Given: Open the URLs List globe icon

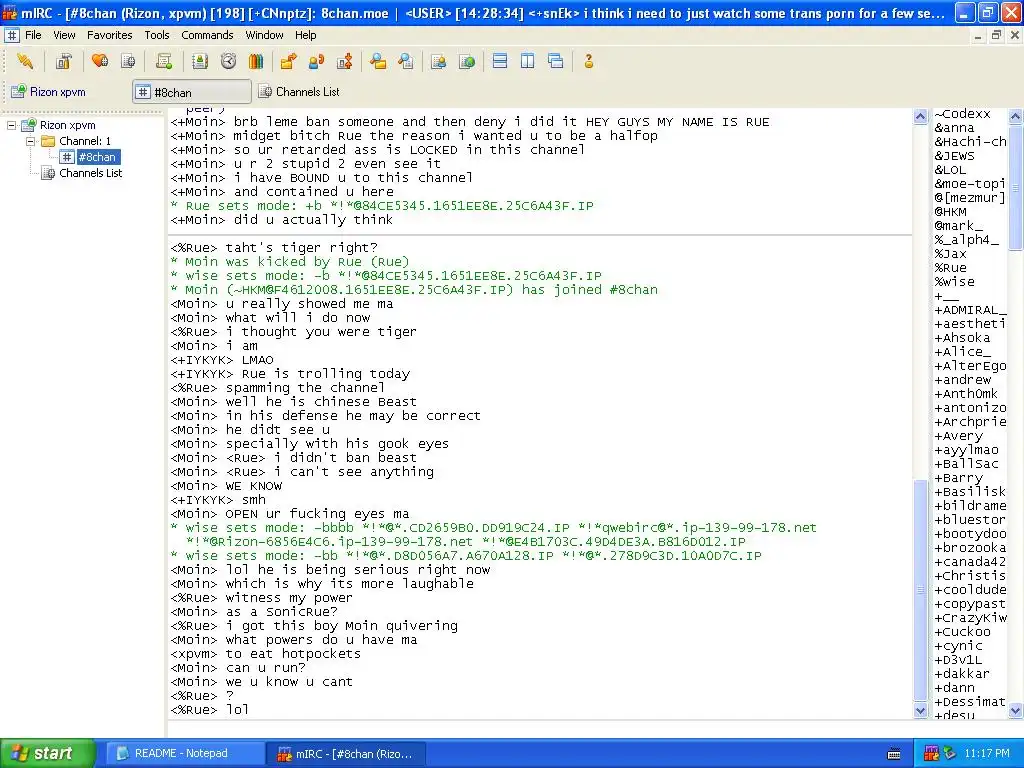Looking at the screenshot, I should pos(467,61).
